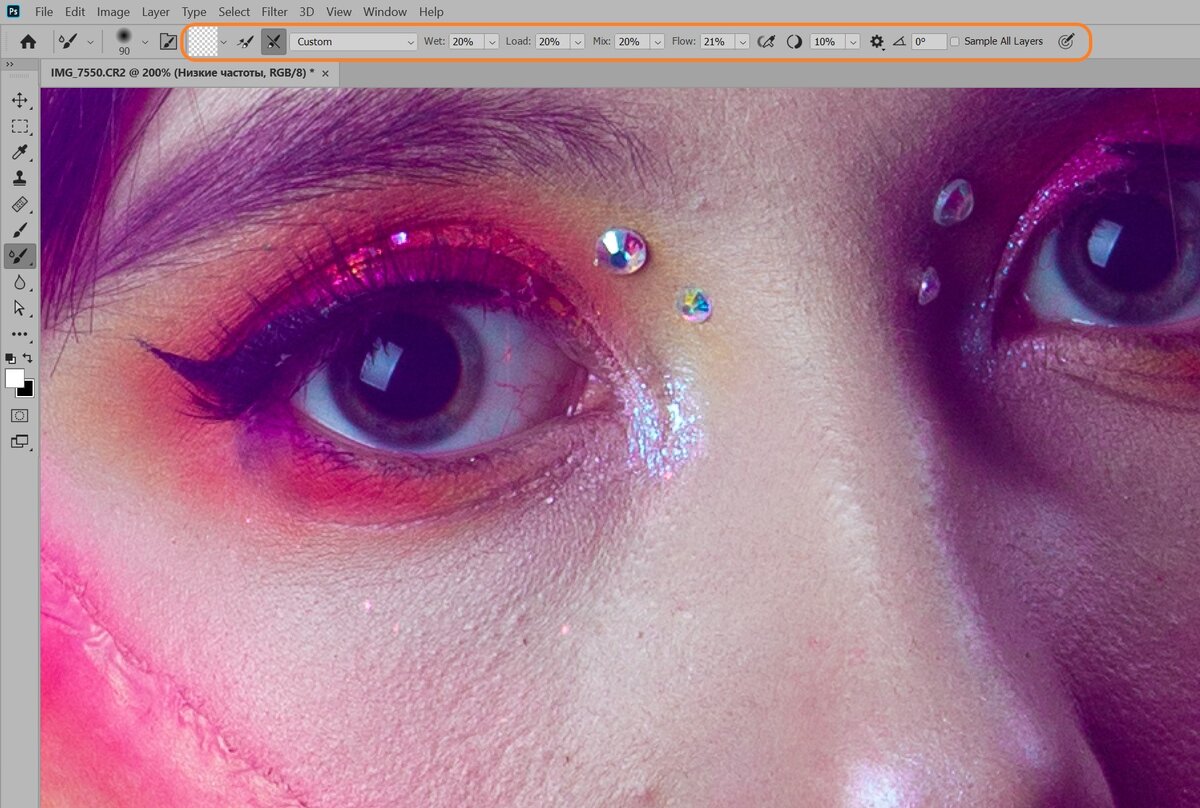Click the Load value field 20%

(x=552, y=42)
